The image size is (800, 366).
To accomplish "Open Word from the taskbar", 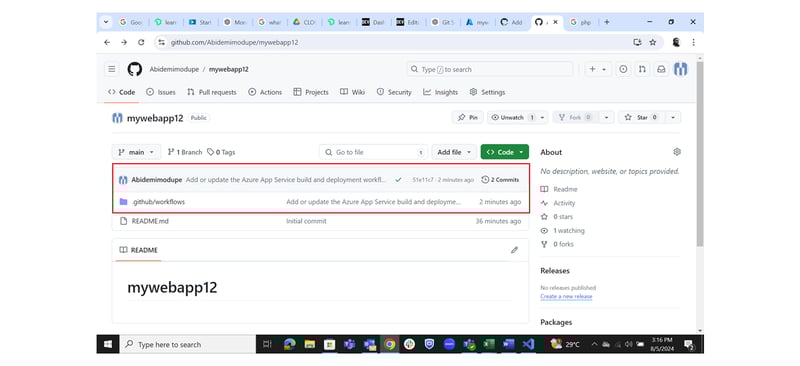I will point(508,345).
